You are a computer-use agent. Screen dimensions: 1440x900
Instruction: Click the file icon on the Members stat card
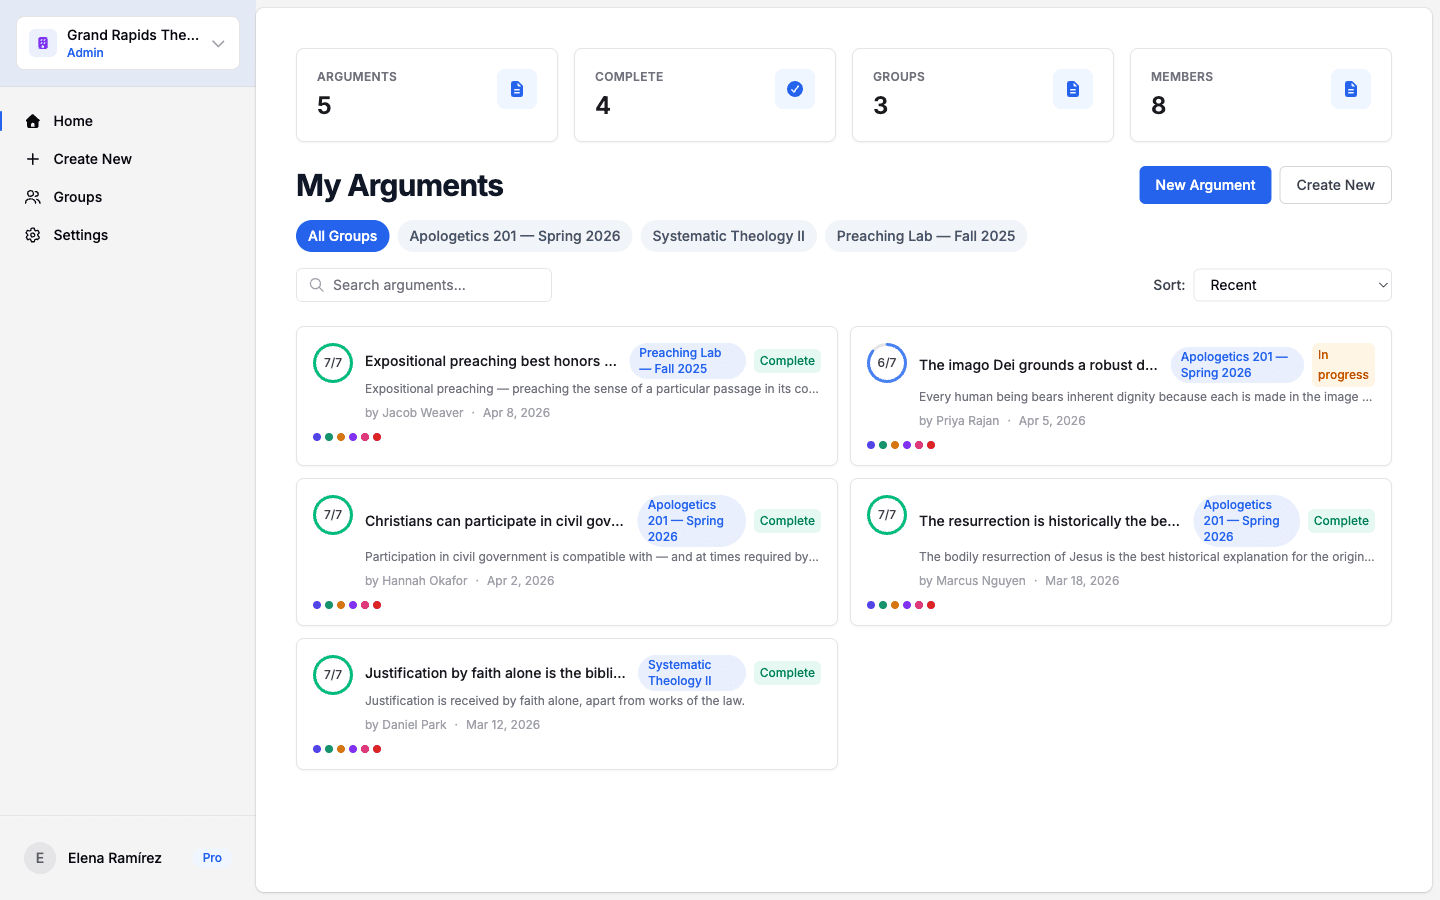click(x=1351, y=89)
